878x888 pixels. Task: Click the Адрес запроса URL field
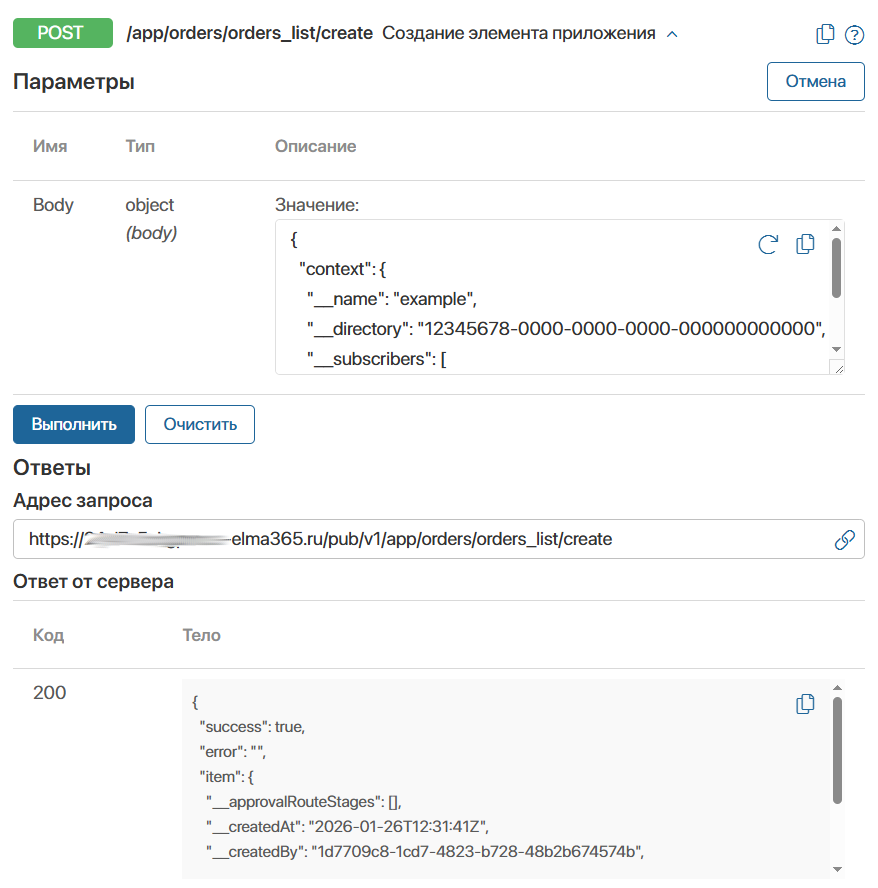(x=438, y=539)
